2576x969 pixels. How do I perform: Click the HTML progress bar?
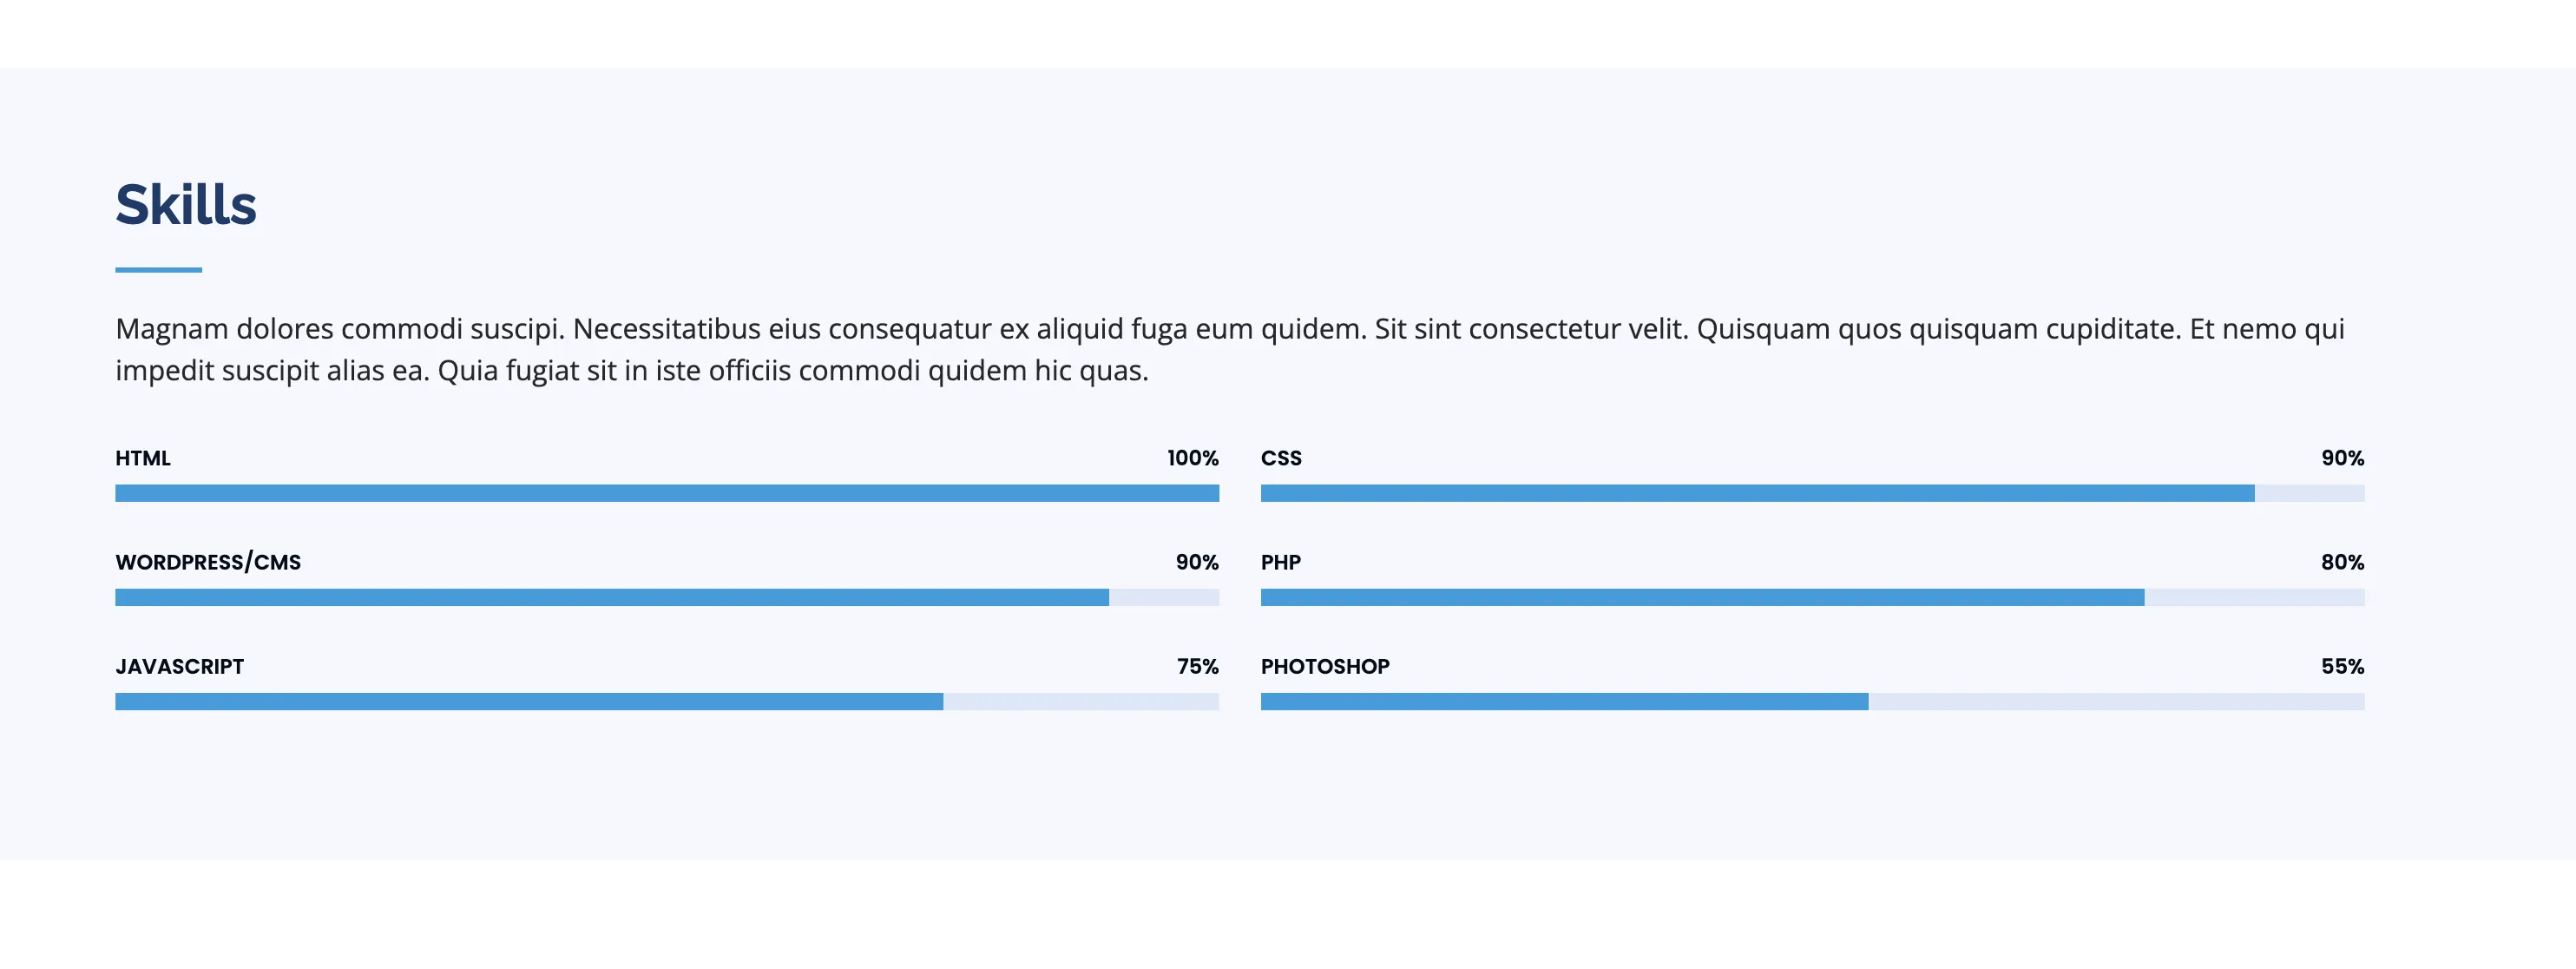pos(667,493)
